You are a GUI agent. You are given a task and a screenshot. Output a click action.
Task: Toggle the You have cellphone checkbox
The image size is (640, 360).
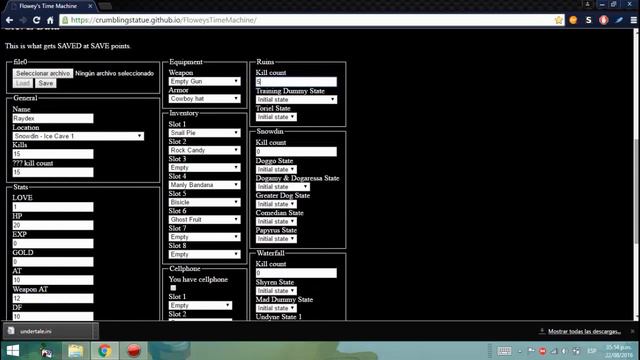(173, 288)
